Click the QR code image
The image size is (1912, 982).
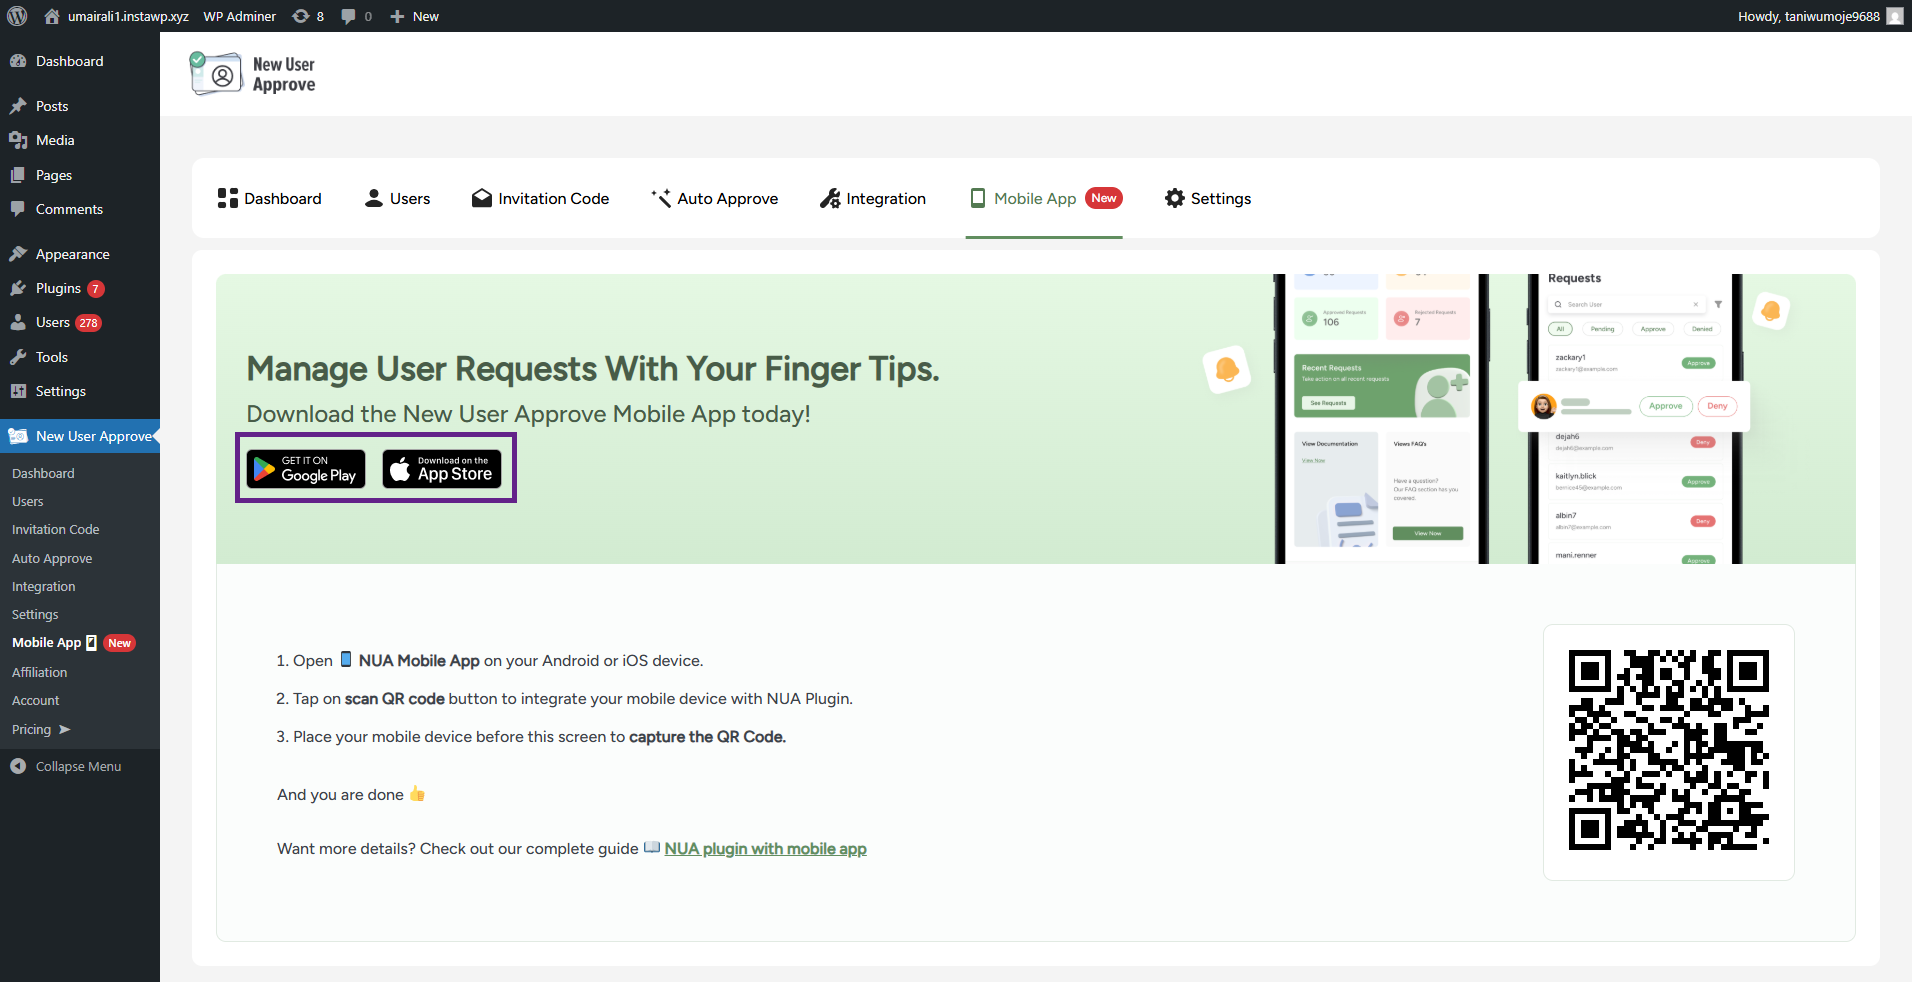pos(1668,750)
